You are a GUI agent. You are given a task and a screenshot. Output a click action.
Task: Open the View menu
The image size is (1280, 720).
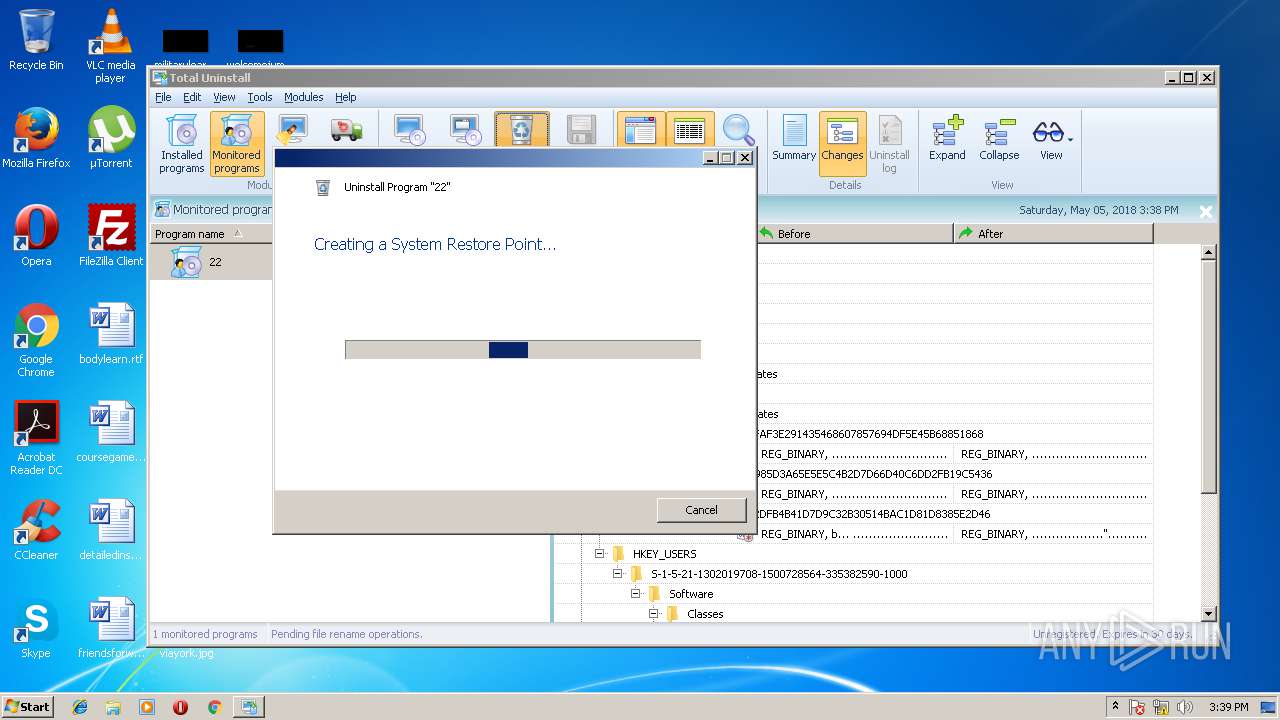point(224,97)
